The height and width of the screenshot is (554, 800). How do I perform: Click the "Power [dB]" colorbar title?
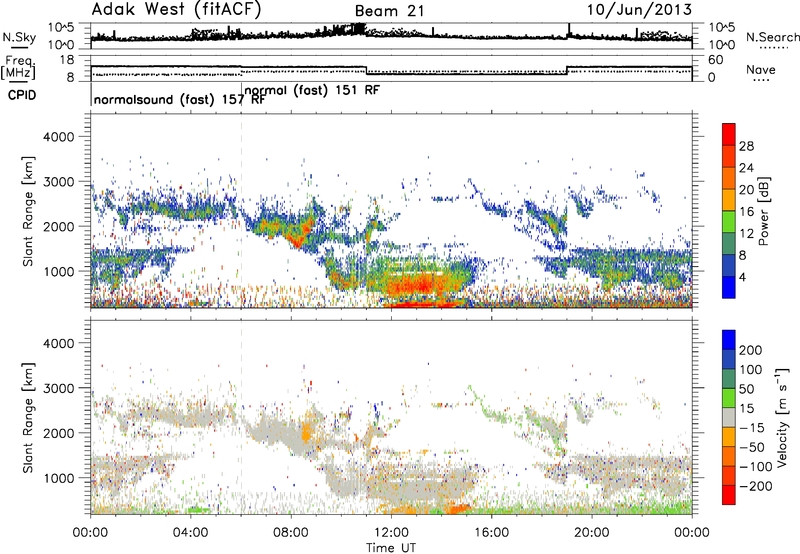click(x=764, y=211)
